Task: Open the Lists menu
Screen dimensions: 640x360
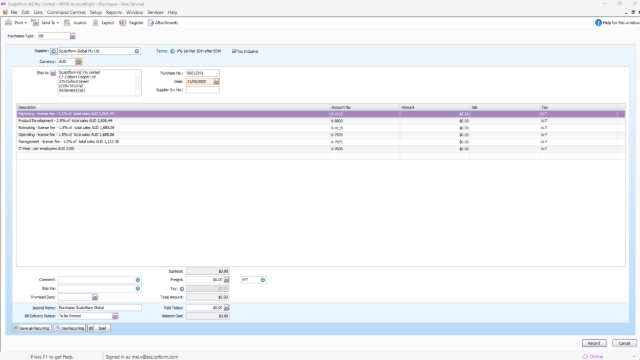Action: tap(38, 13)
